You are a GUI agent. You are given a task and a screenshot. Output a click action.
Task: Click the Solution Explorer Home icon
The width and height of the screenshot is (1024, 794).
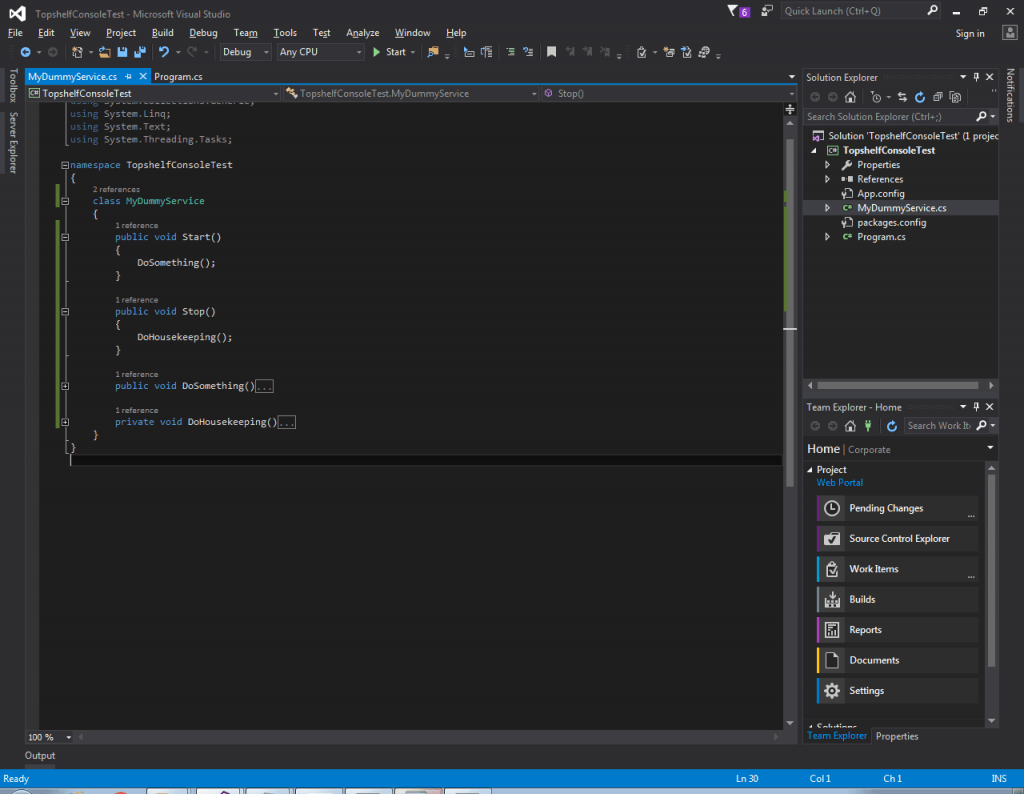coord(850,97)
